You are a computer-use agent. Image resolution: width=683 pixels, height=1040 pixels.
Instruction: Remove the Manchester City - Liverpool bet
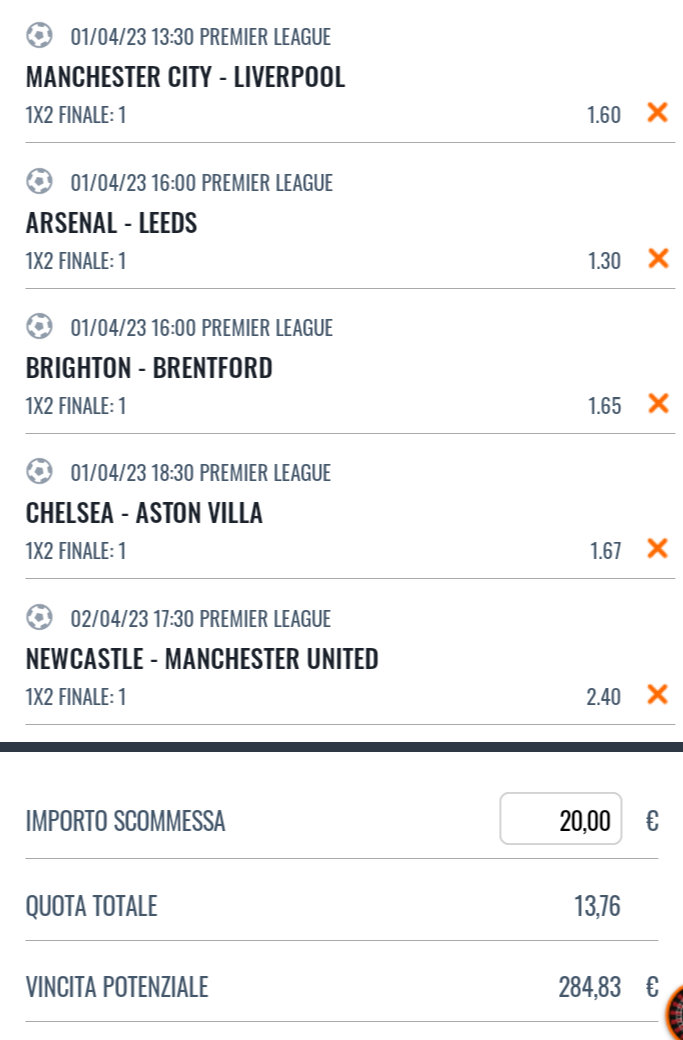(x=657, y=113)
